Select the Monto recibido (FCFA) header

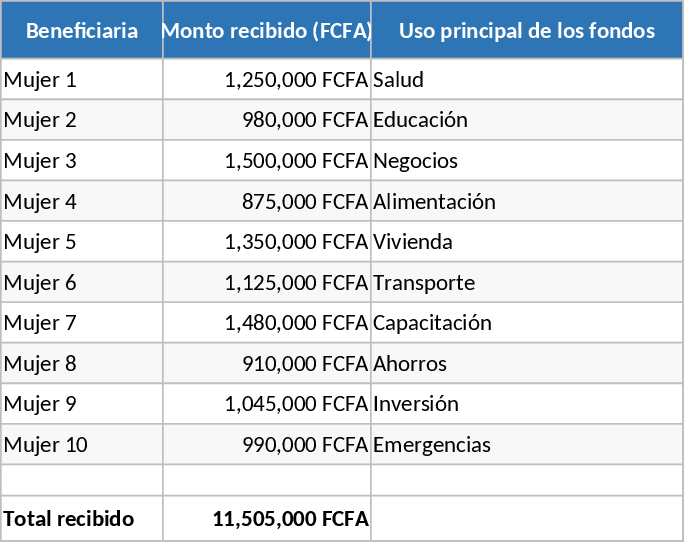click(x=266, y=30)
